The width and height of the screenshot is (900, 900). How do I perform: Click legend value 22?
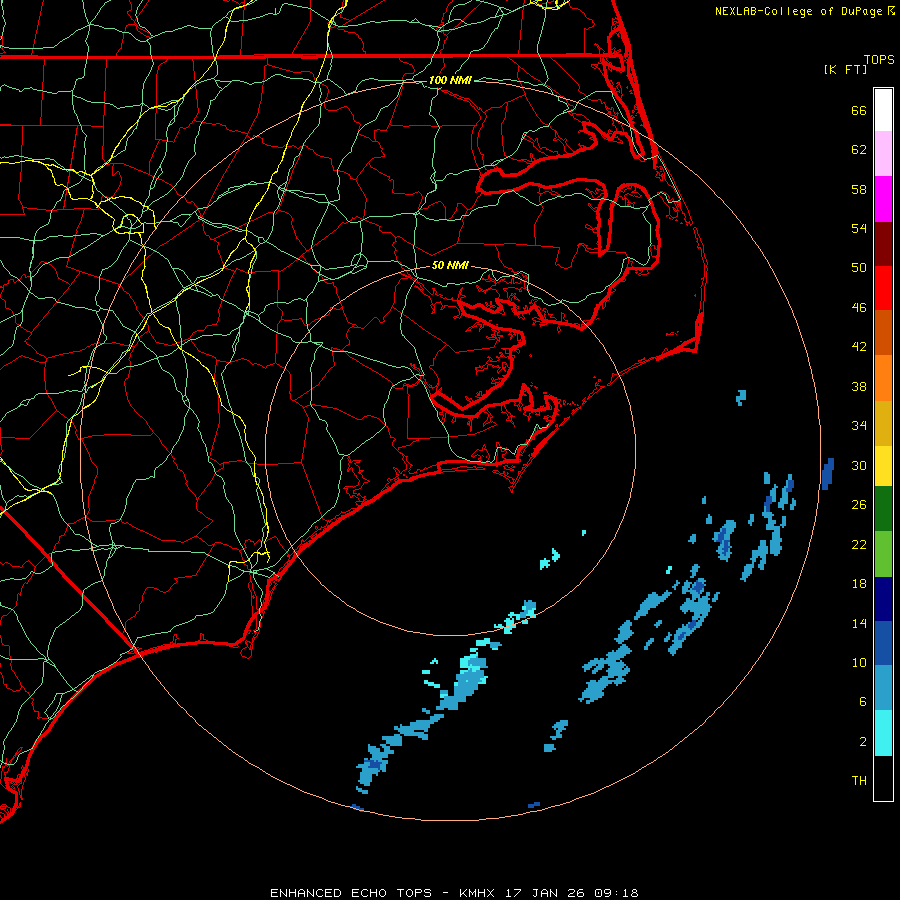[x=859, y=544]
